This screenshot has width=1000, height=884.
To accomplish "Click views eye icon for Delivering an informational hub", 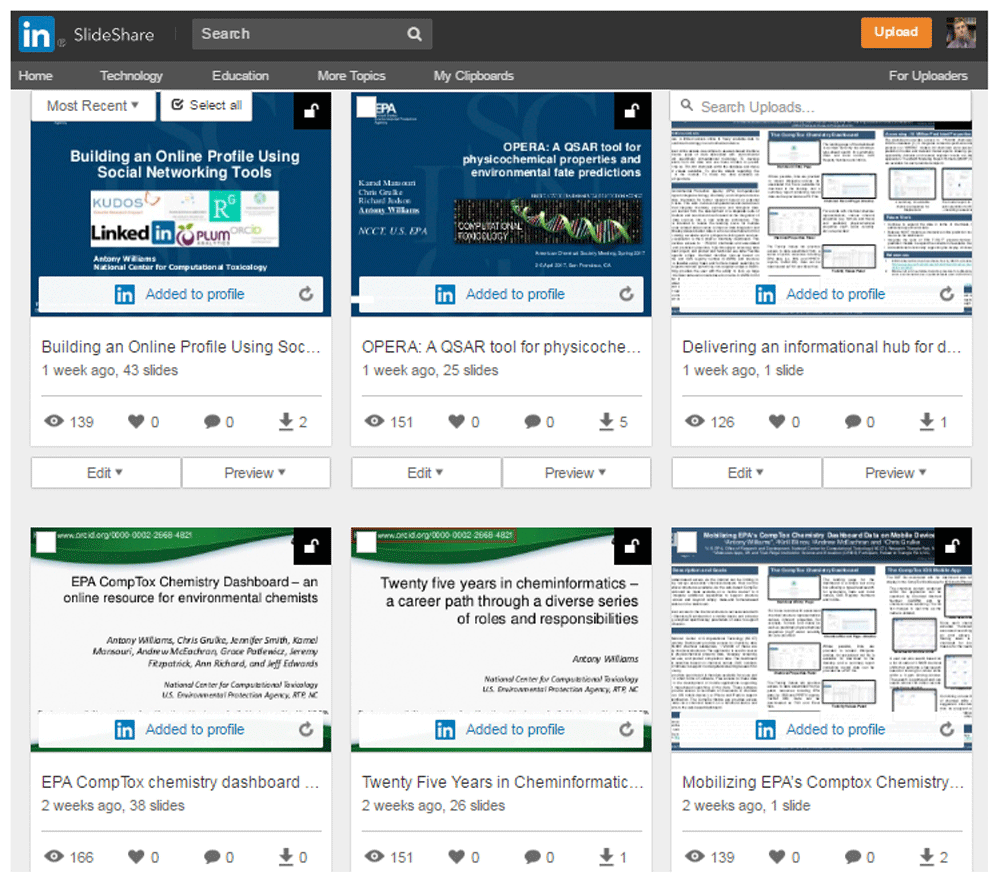I will tap(695, 421).
